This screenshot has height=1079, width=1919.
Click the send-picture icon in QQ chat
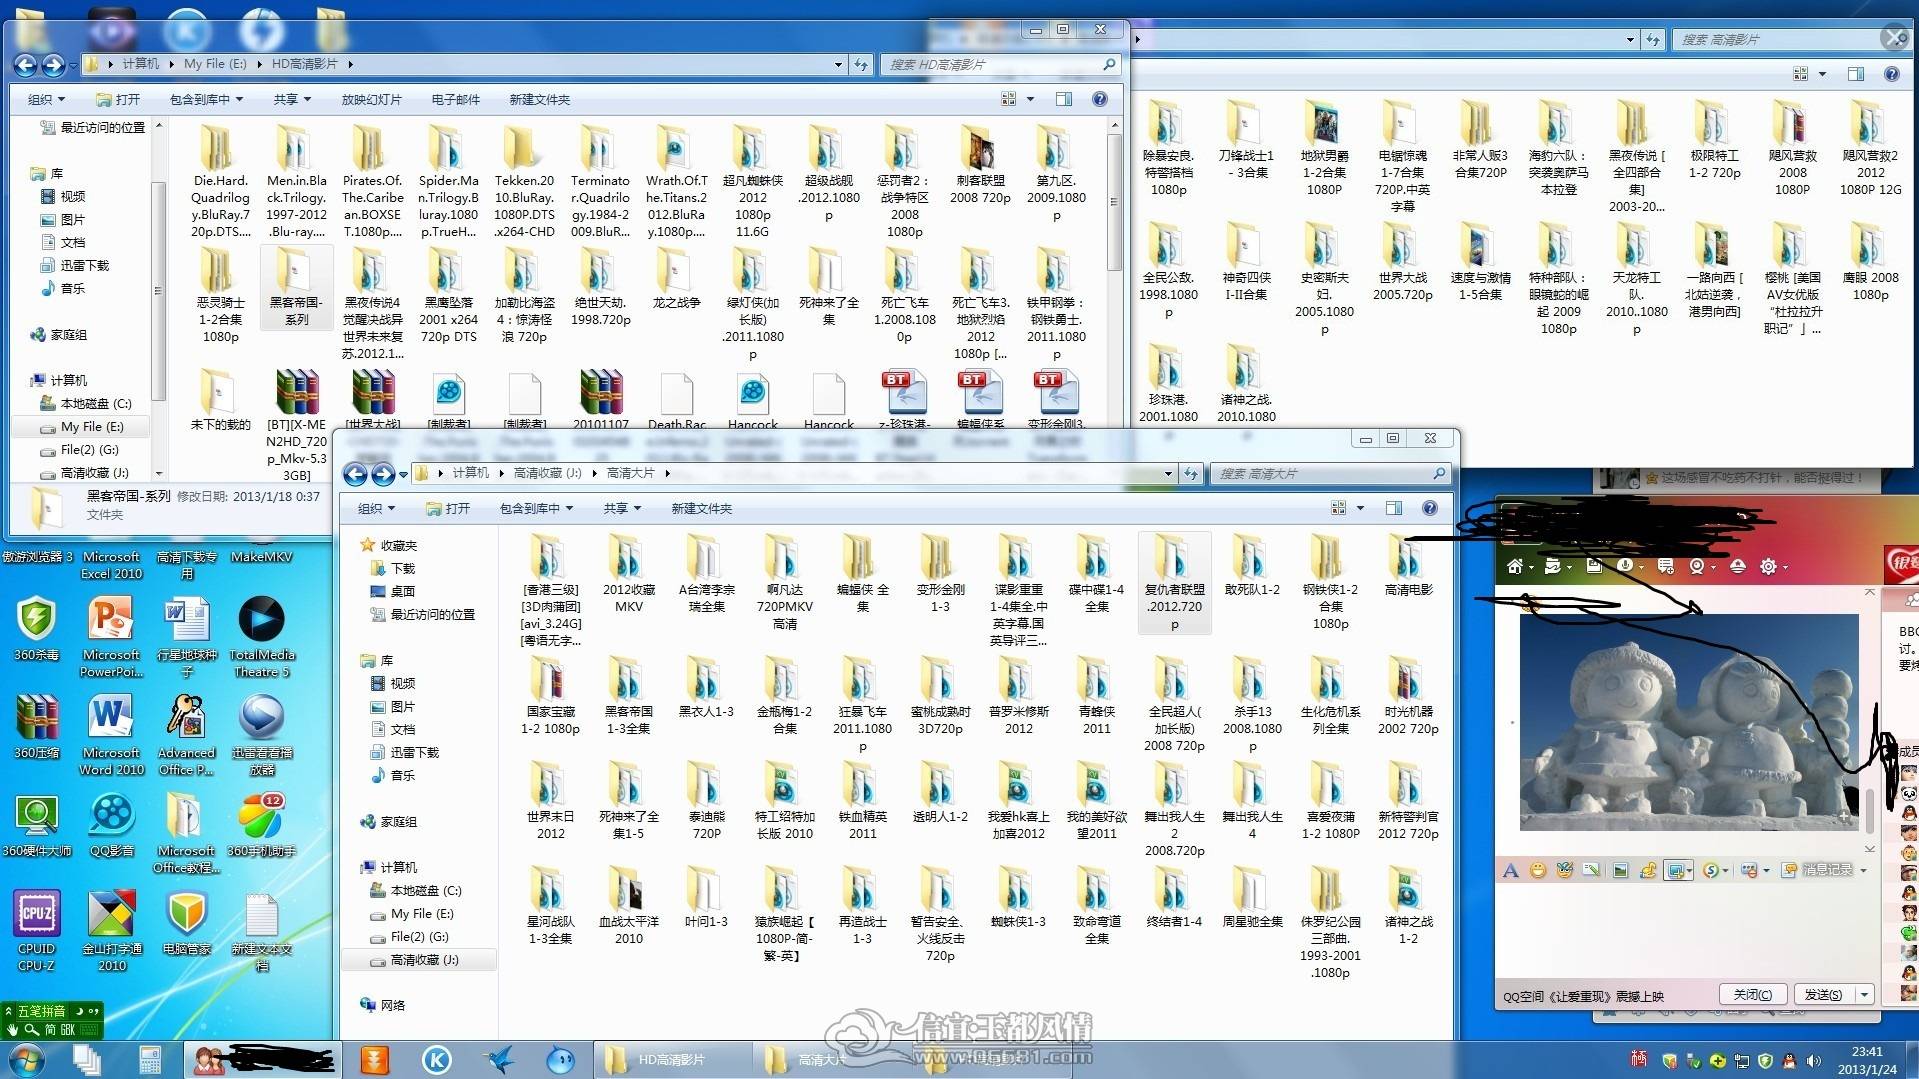(1621, 870)
